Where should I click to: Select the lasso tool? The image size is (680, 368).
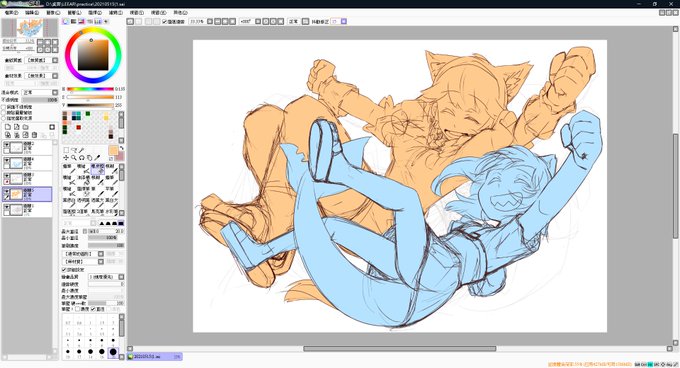coord(74,150)
